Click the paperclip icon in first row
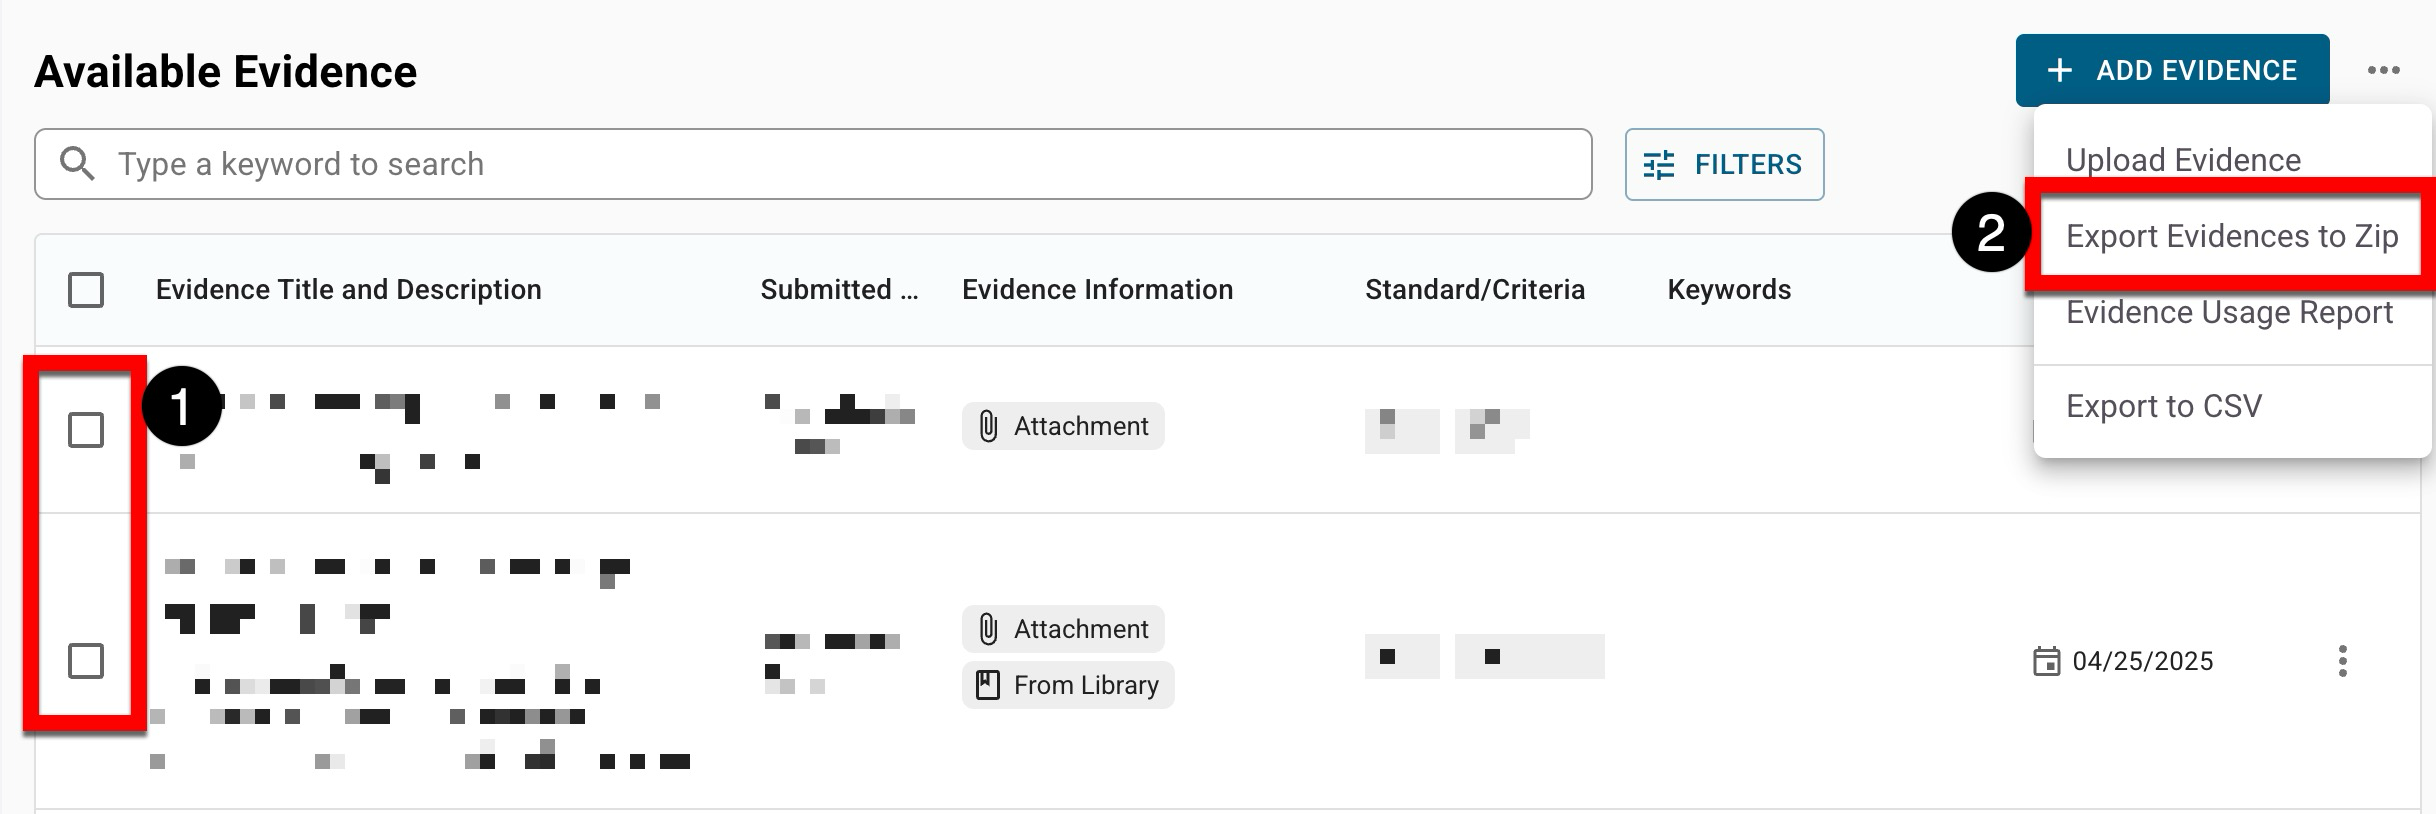2436x814 pixels. (988, 426)
